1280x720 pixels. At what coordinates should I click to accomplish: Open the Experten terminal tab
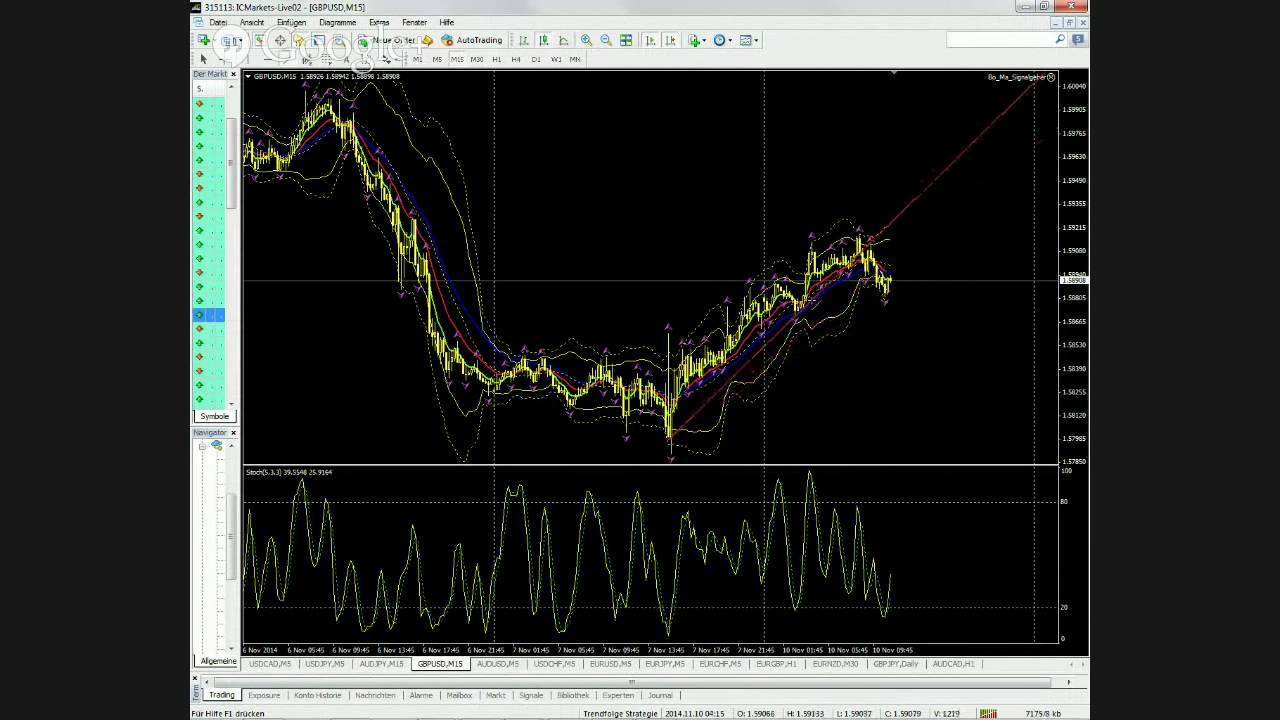click(618, 695)
